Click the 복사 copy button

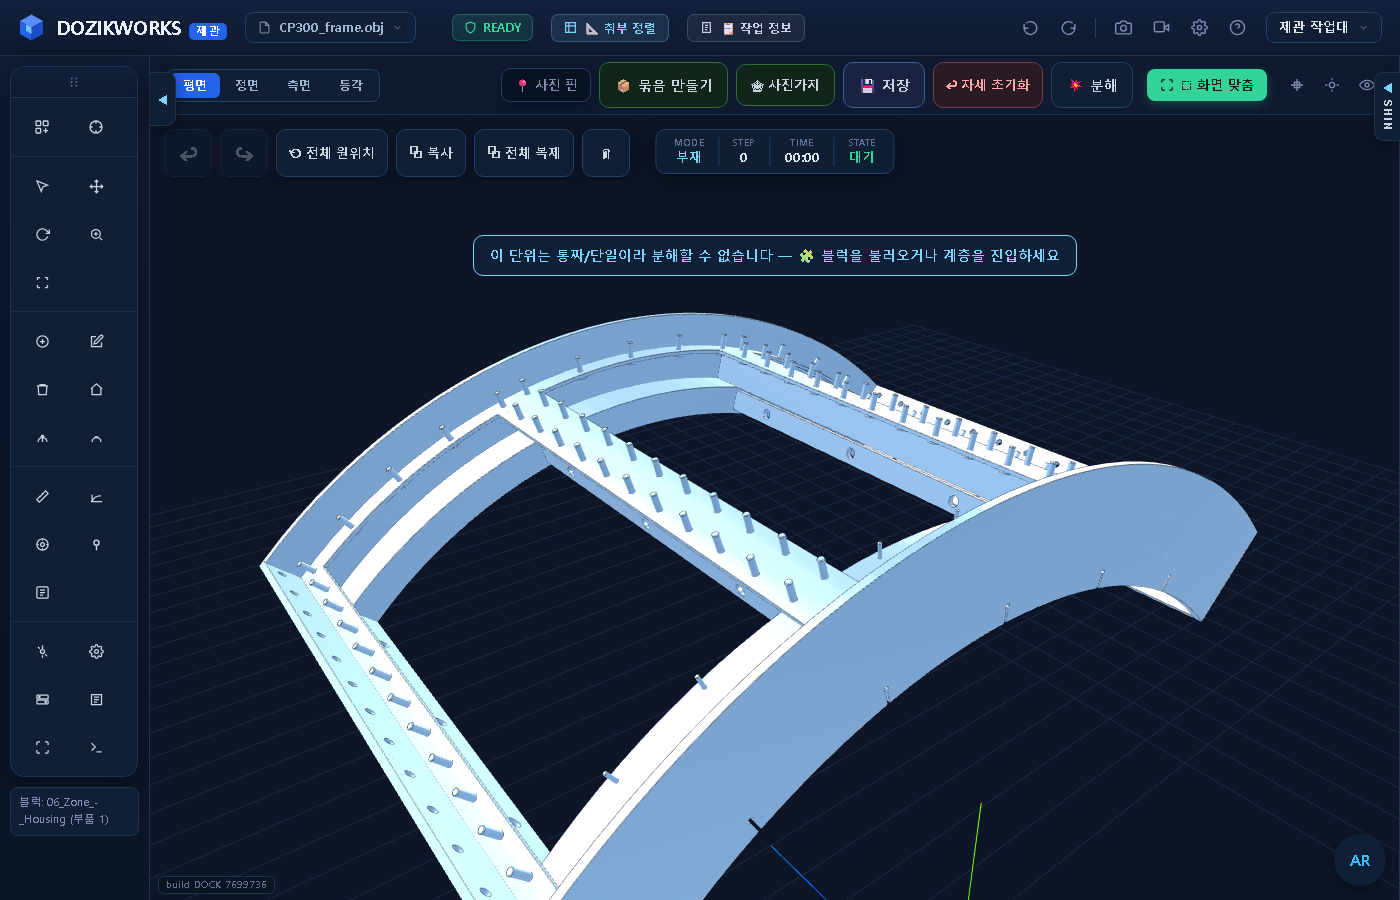pyautogui.click(x=431, y=153)
